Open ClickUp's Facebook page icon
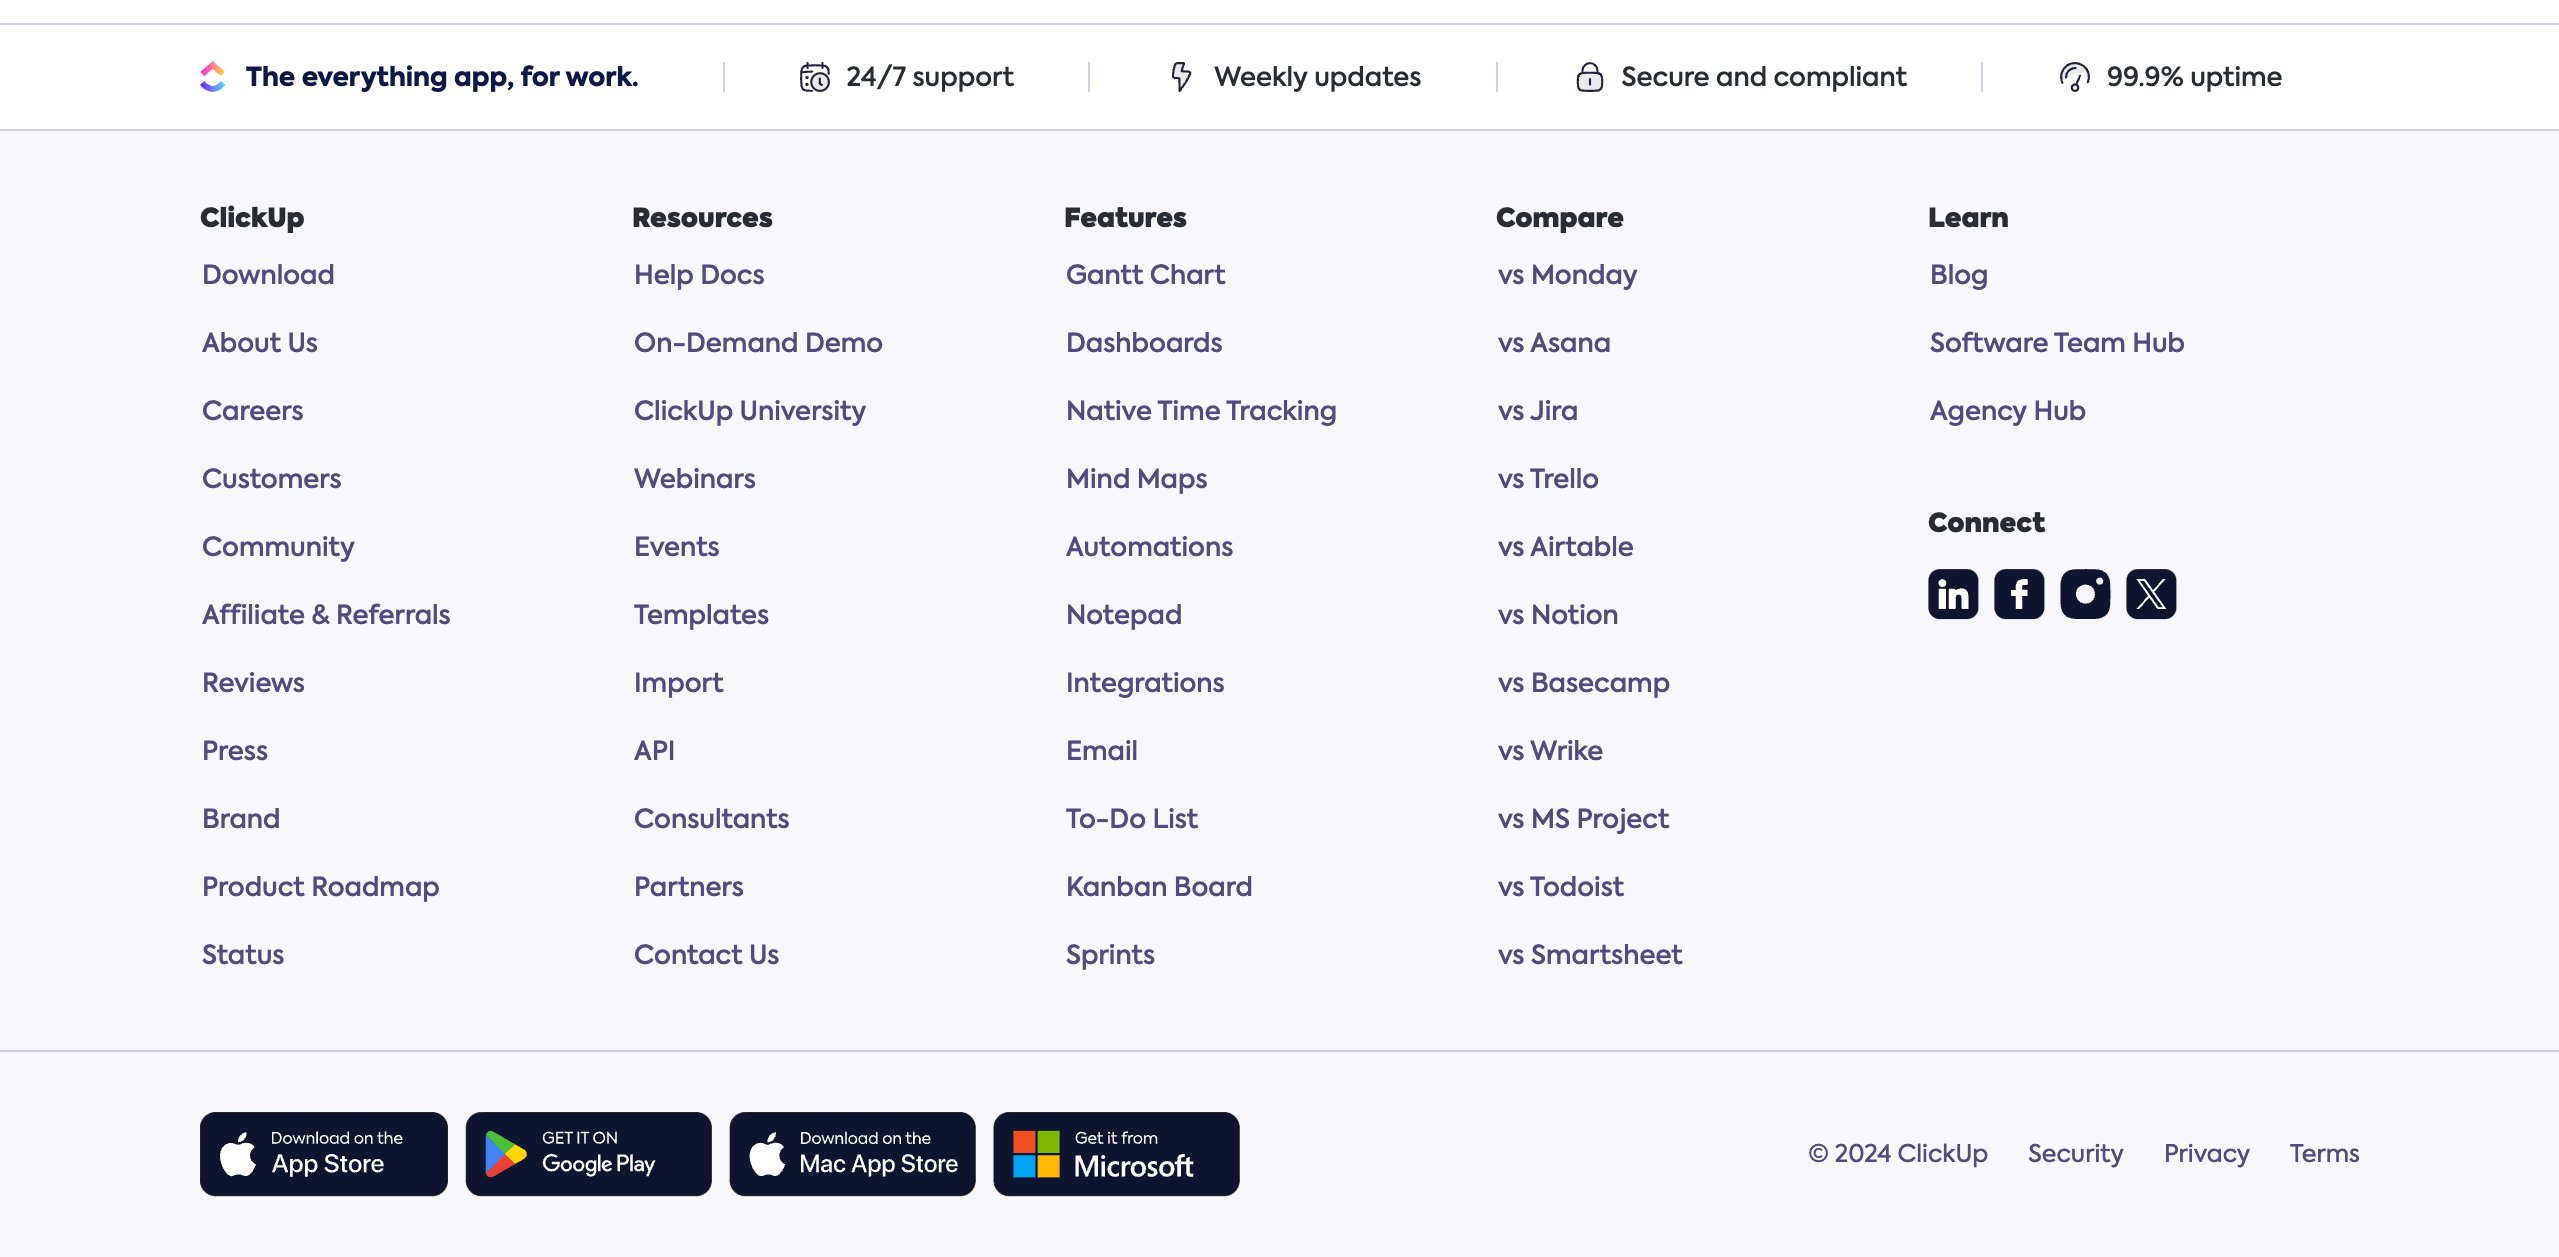Screen dimensions: 2559x1257 (2018, 594)
